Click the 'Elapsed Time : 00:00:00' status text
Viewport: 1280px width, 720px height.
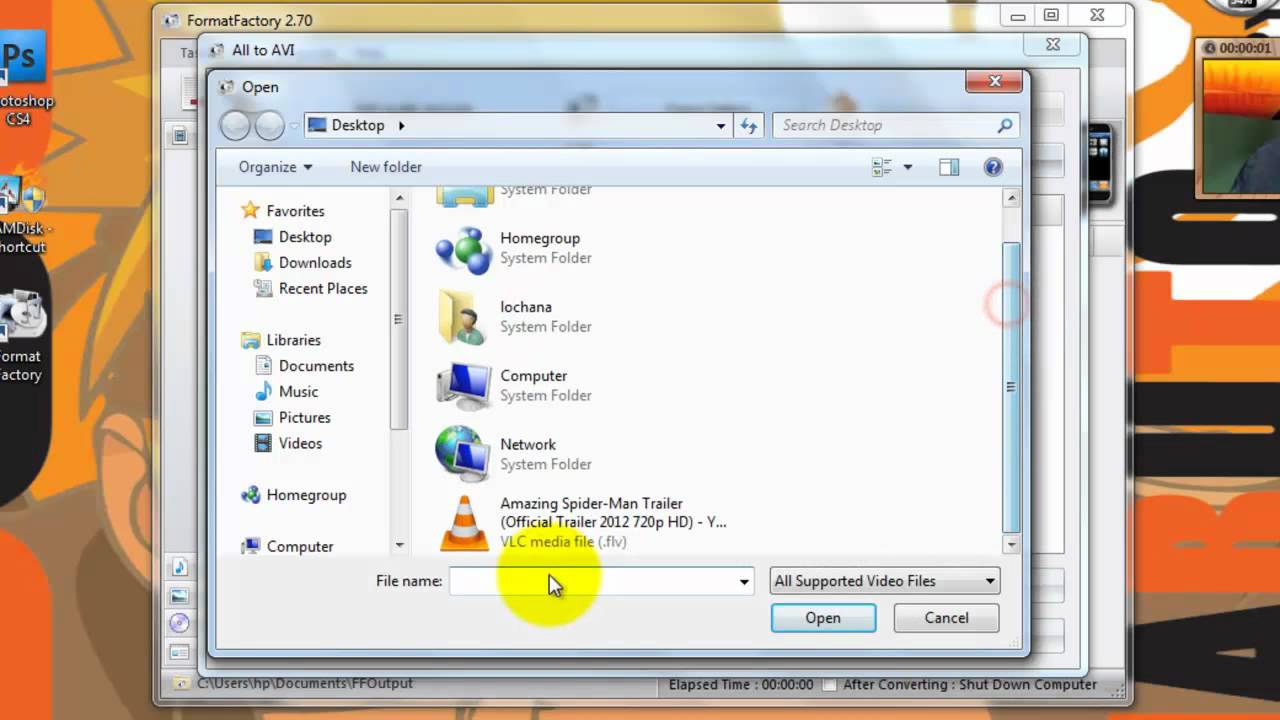(741, 685)
